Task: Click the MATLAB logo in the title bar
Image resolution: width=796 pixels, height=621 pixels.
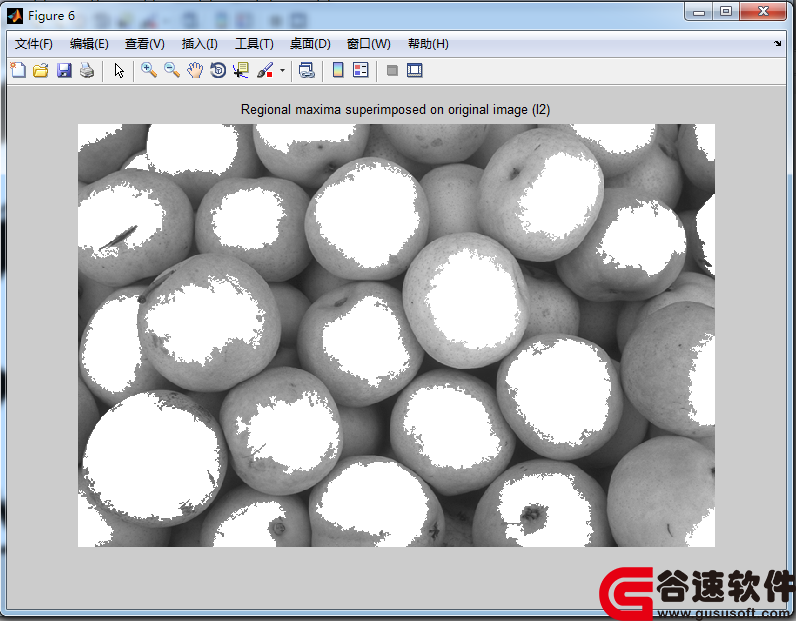Action: click(x=15, y=16)
